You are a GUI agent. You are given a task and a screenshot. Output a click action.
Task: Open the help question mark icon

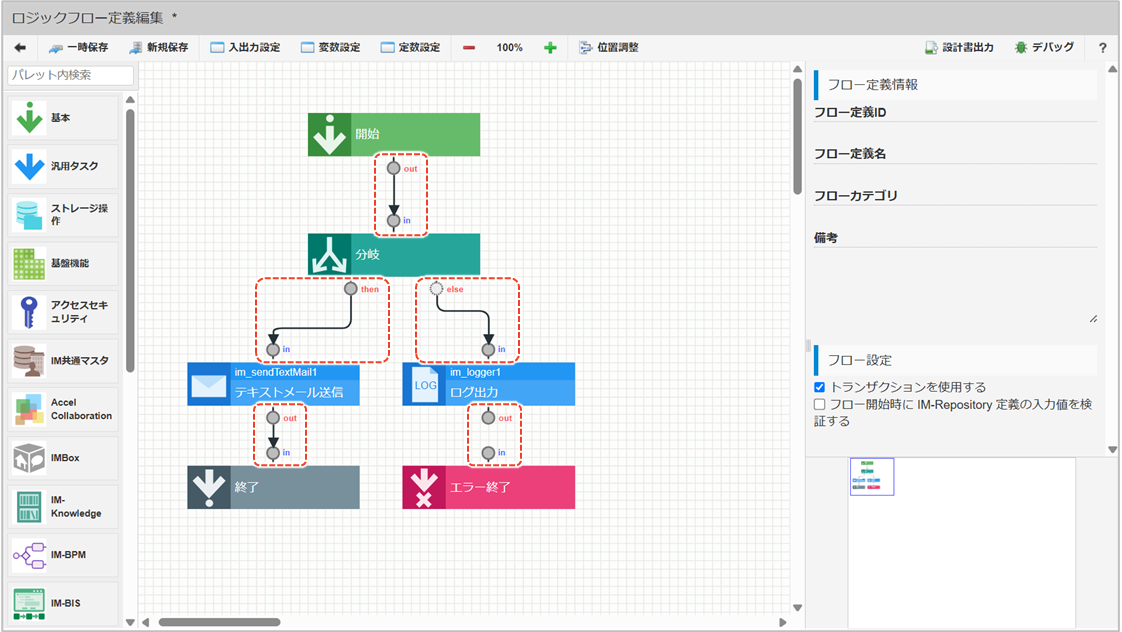1102,48
